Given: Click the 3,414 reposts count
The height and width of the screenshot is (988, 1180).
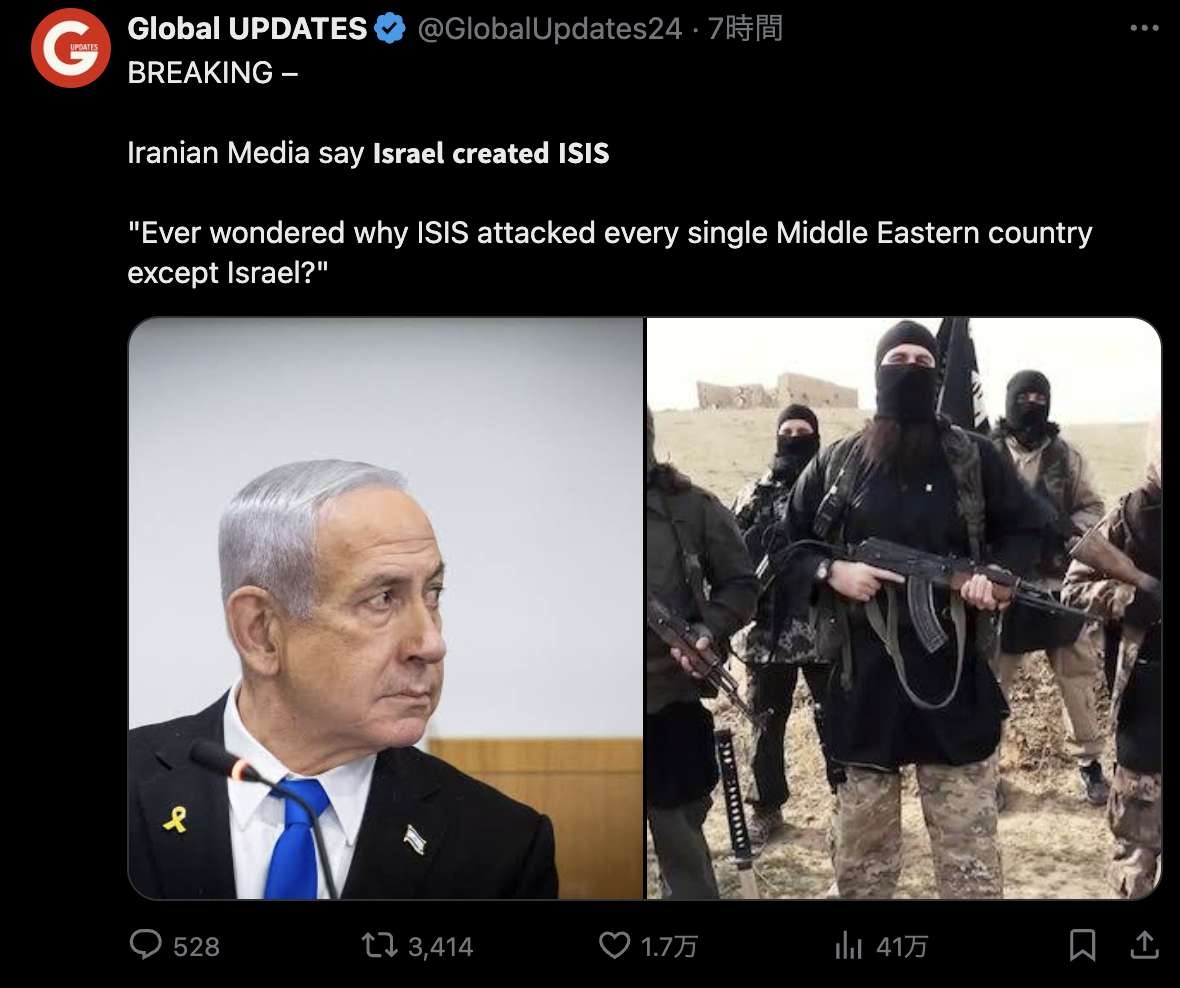Looking at the screenshot, I should pyautogui.click(x=440, y=947).
